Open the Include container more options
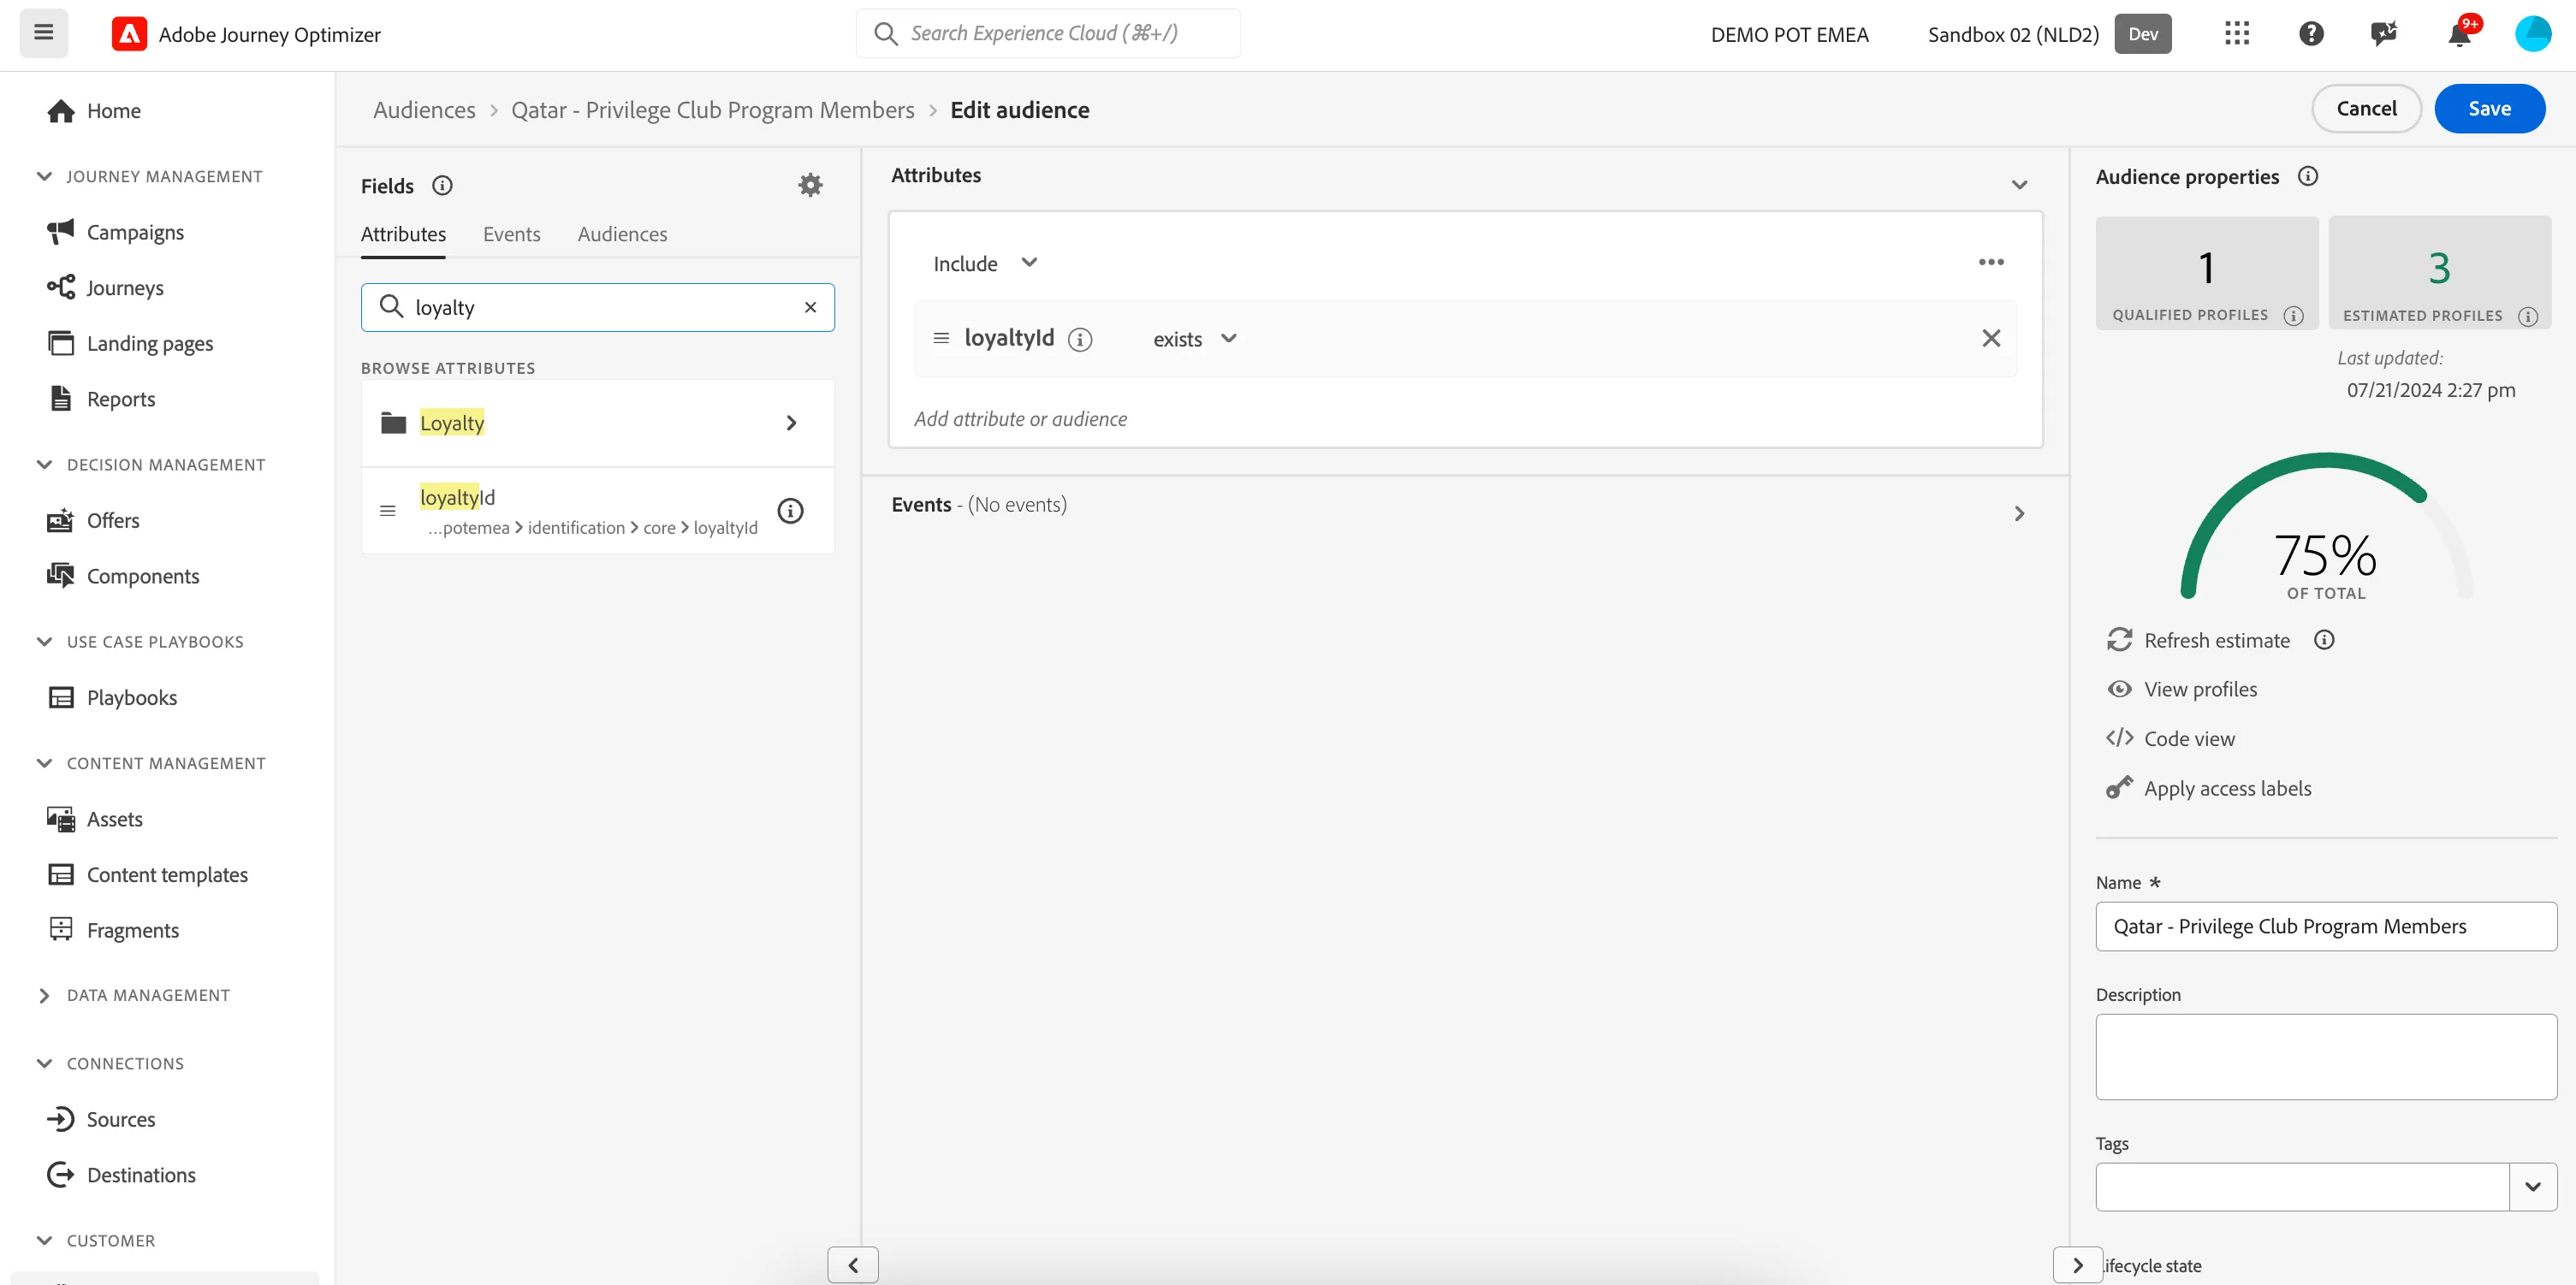The width and height of the screenshot is (2576, 1285). coord(1991,262)
